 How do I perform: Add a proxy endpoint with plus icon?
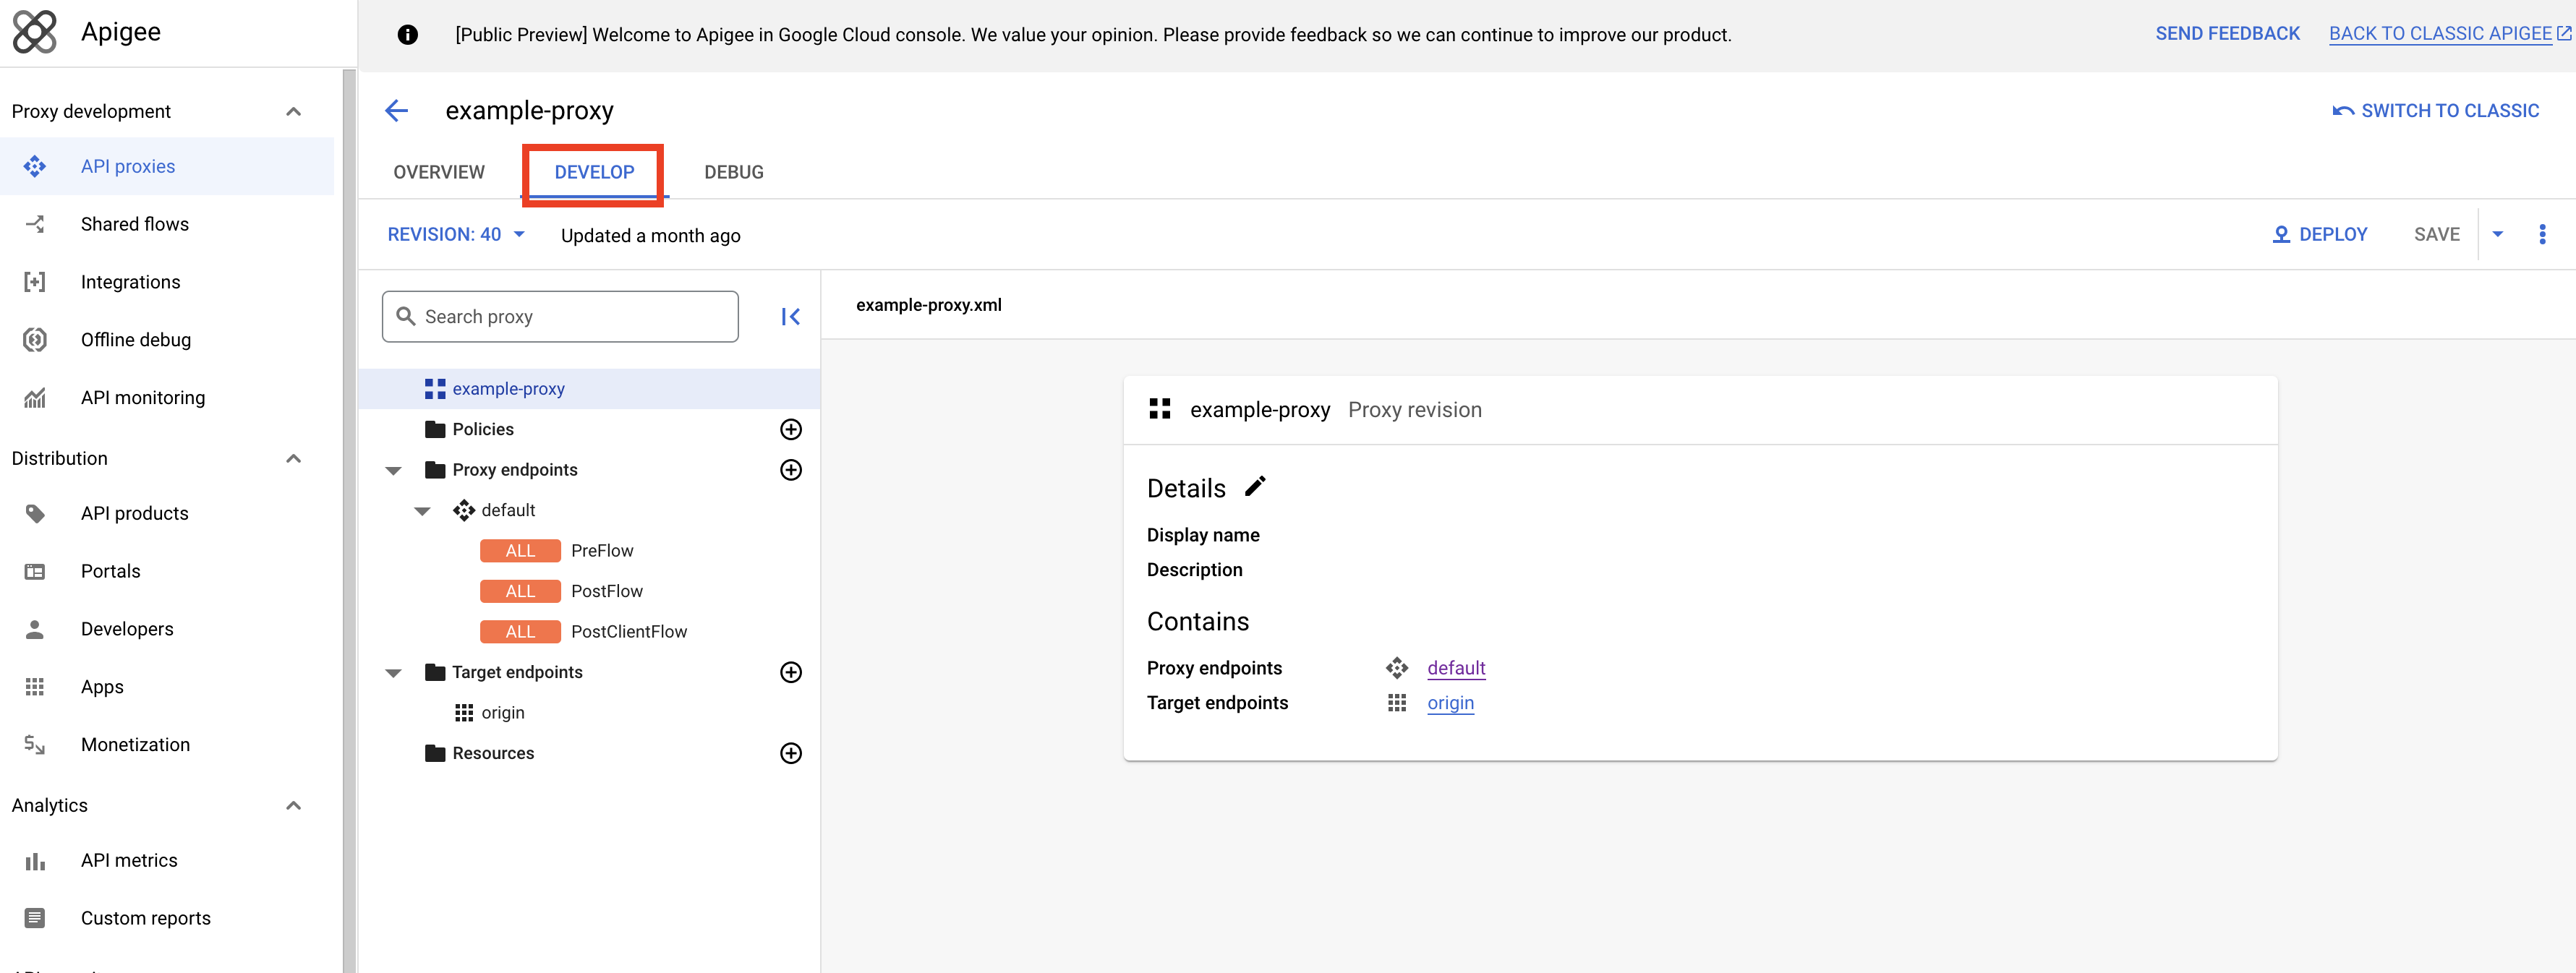pos(790,470)
